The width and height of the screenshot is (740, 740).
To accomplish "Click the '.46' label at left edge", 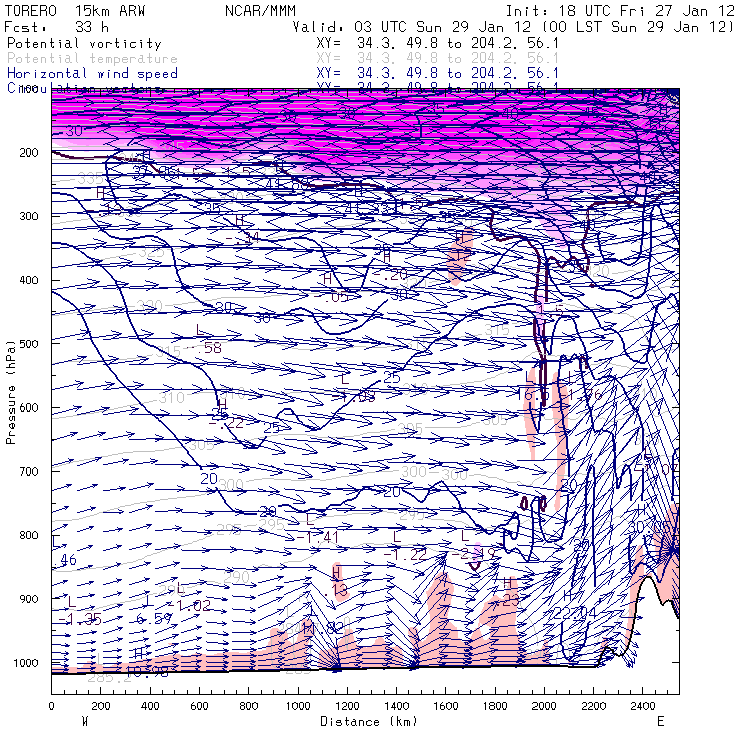I will tap(65, 560).
